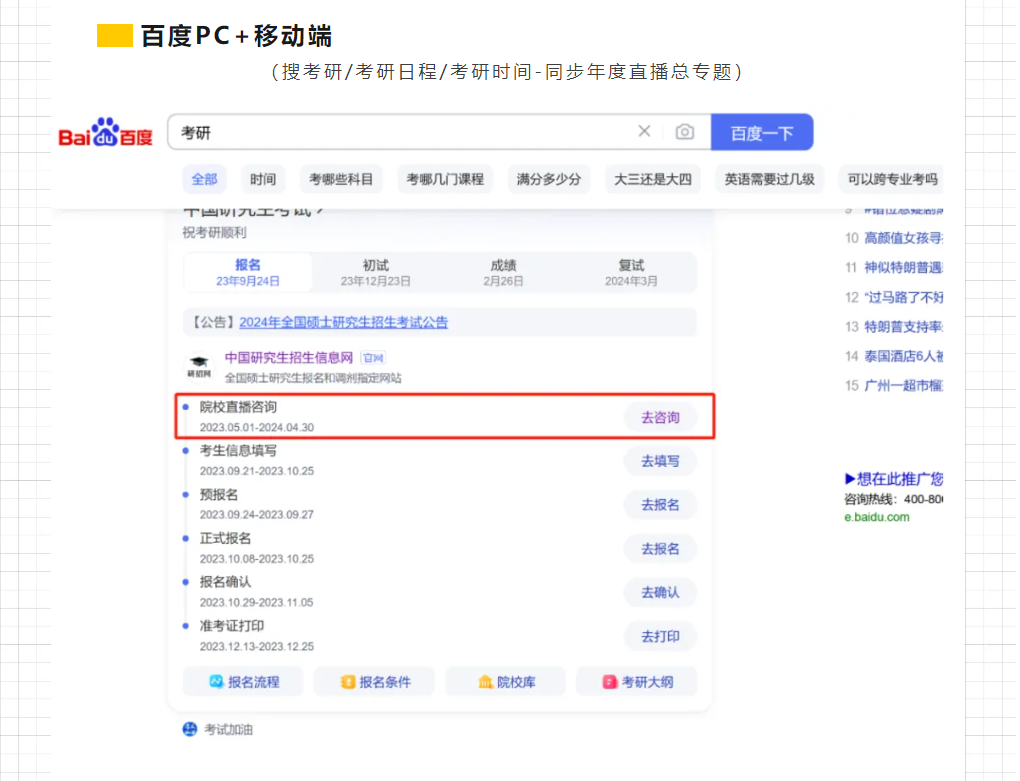Click the 官网 badge next to the site name
The height and width of the screenshot is (781, 1020).
373,358
